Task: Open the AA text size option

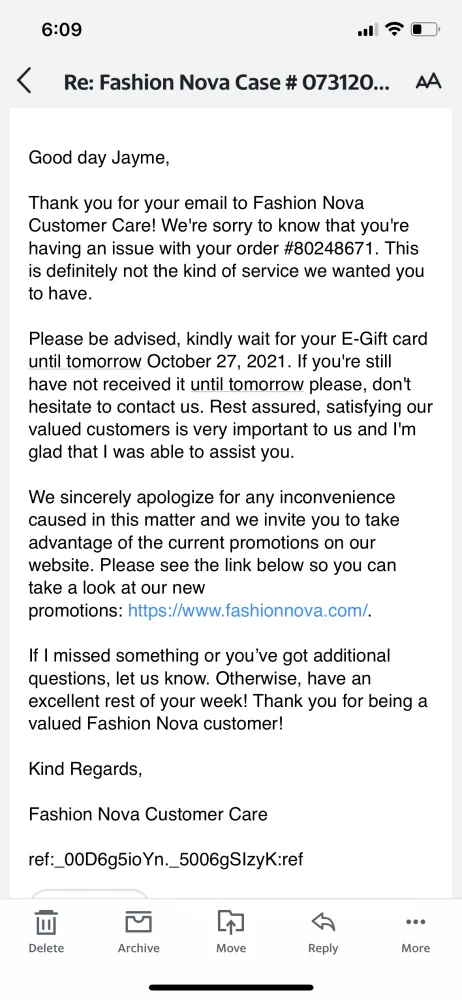Action: point(428,82)
